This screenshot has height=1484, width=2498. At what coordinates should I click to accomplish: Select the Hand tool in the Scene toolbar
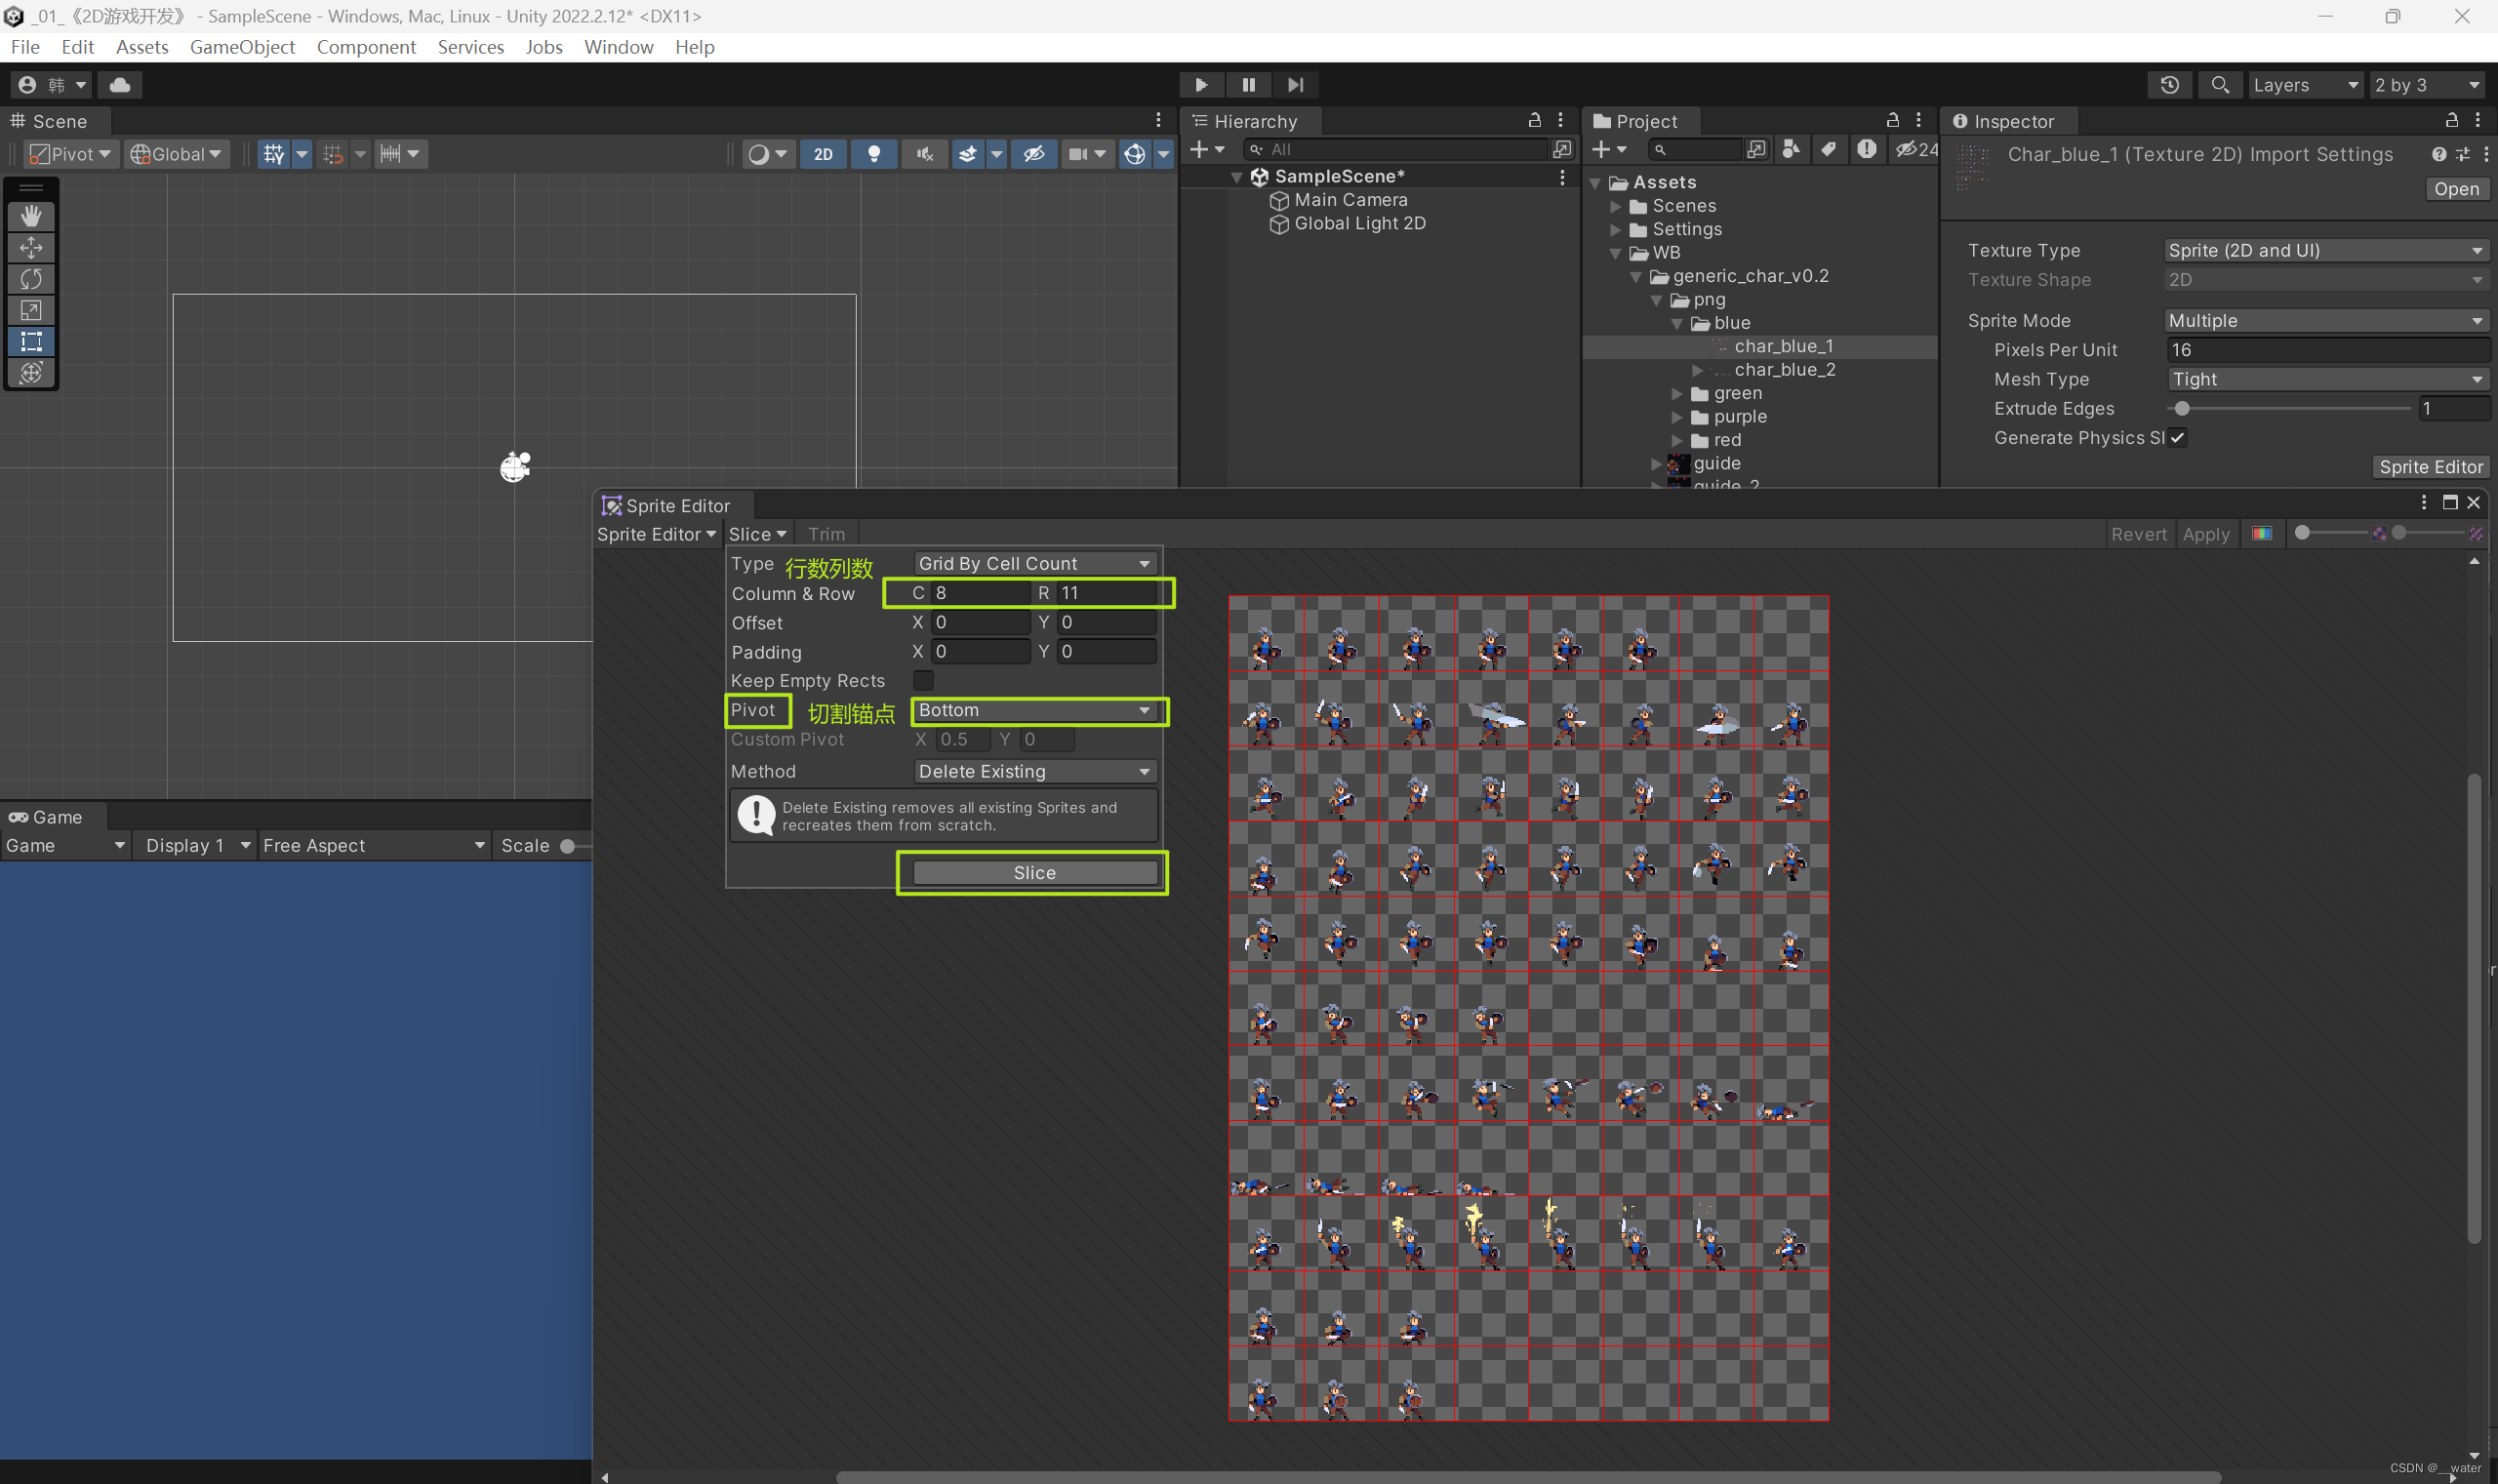[31, 216]
